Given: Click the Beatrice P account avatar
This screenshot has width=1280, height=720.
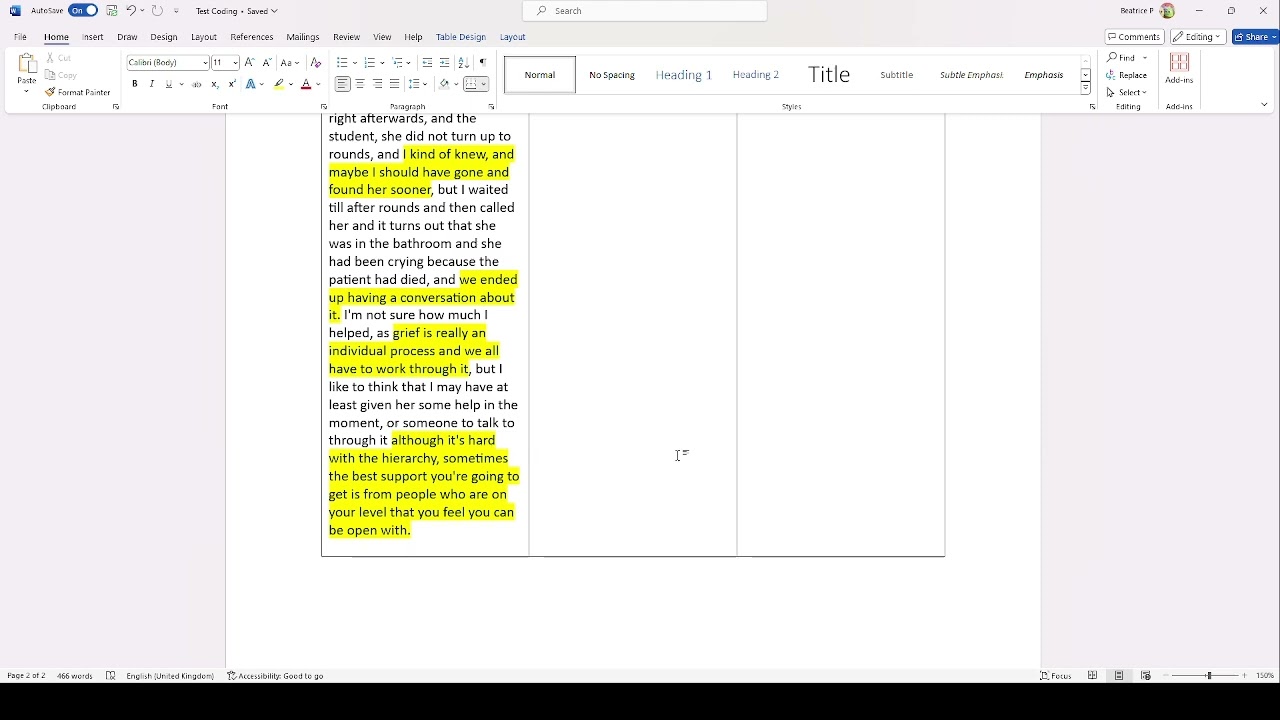Looking at the screenshot, I should [1167, 11].
